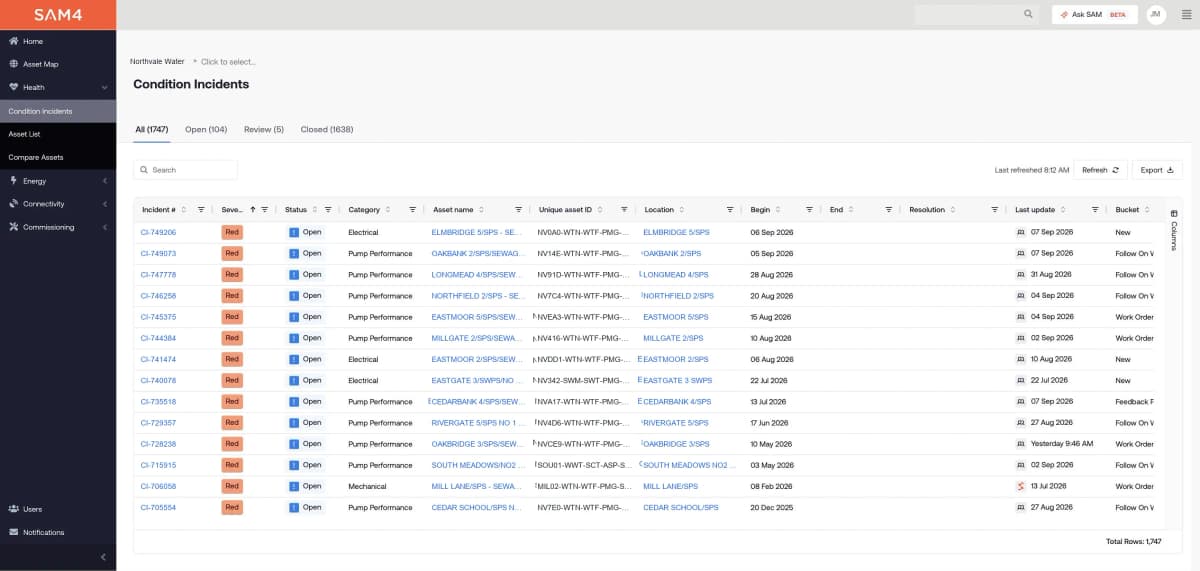Open the Location column filter

729,210
